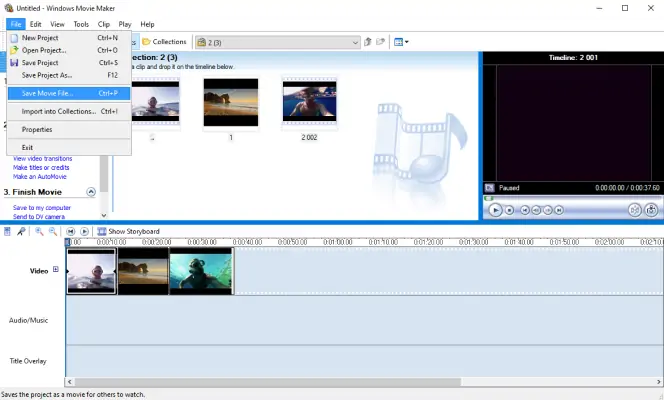Select Import into Collections entry
Screen dimensions: 664x400
click(x=69, y=111)
